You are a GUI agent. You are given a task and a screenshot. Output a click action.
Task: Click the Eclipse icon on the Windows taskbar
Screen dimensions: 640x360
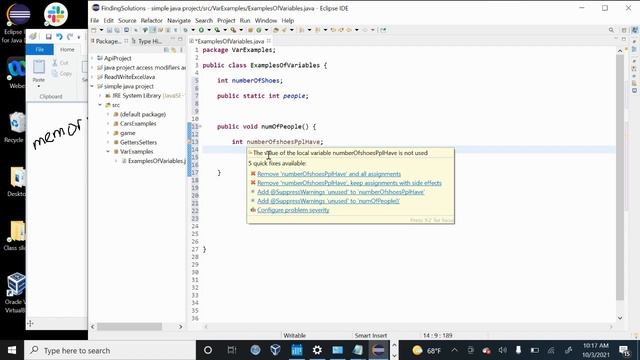378,350
